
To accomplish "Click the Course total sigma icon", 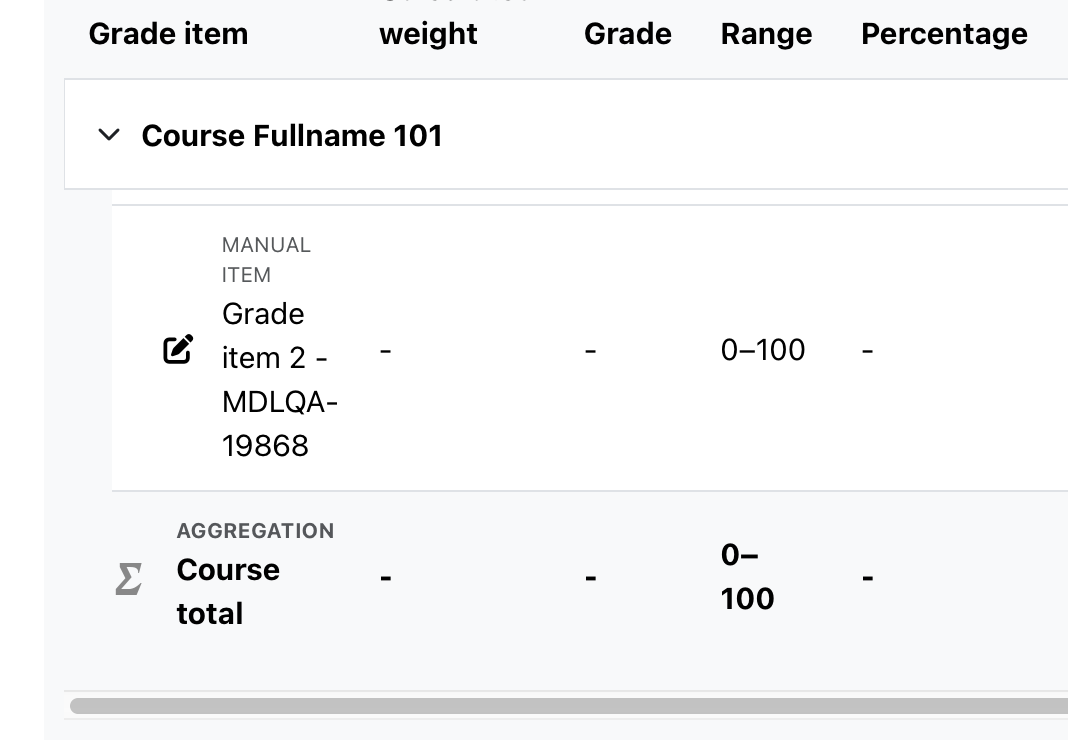I will [129, 578].
